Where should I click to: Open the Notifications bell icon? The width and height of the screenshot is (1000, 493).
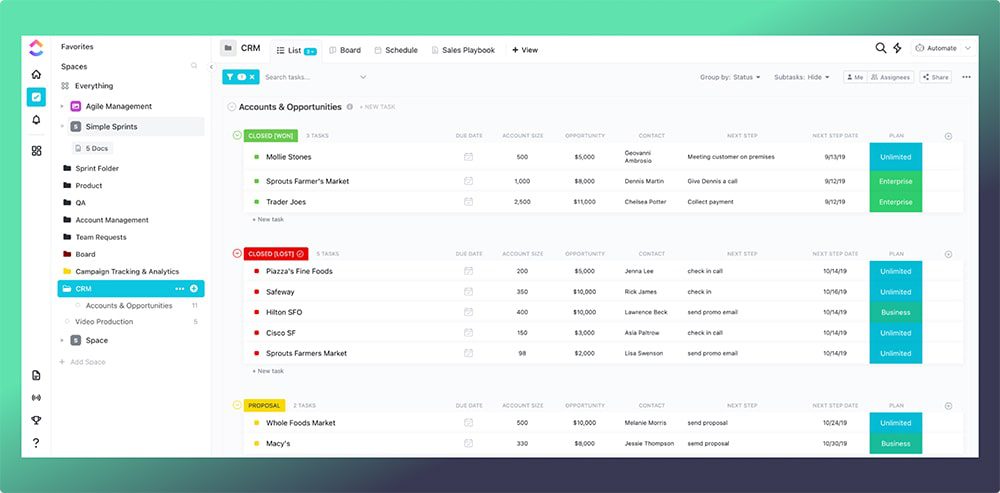click(36, 120)
